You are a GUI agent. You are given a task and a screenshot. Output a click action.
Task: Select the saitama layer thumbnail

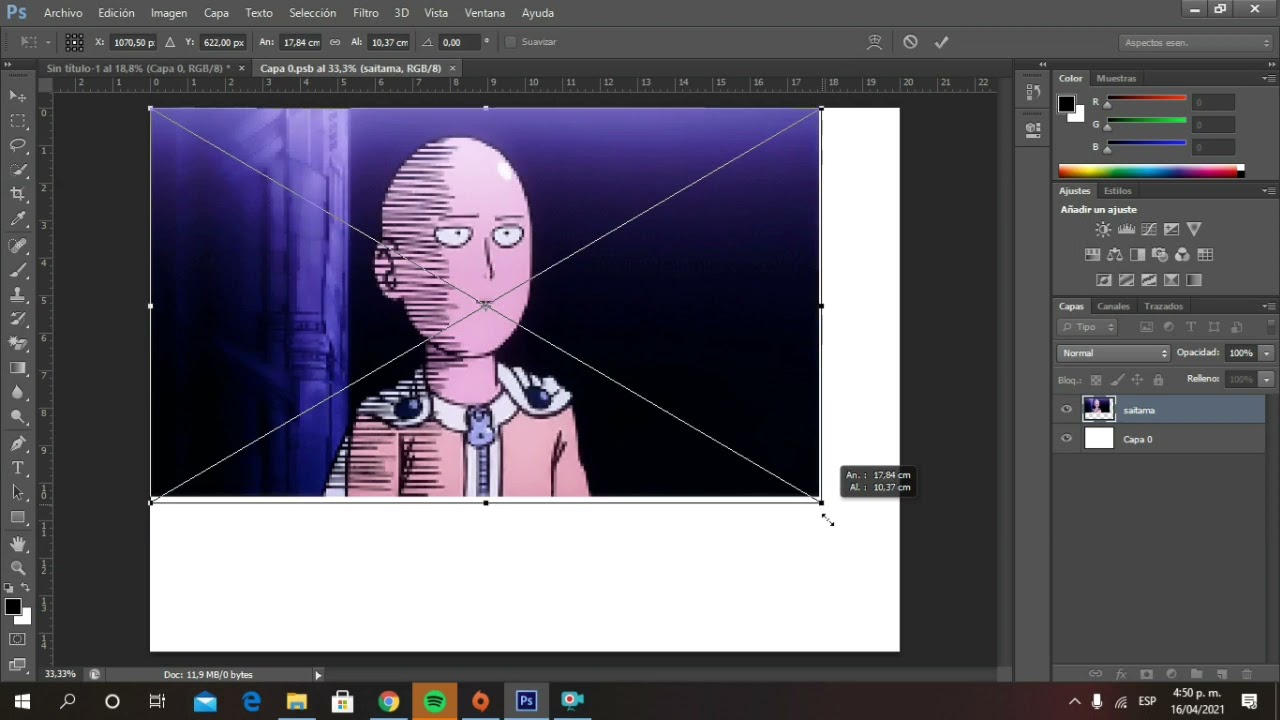[x=1098, y=409]
